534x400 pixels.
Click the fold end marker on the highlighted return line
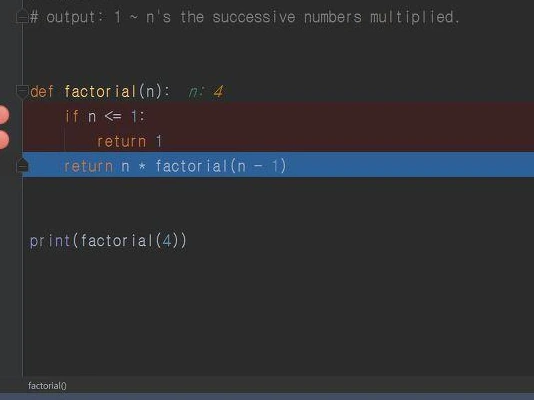22,166
